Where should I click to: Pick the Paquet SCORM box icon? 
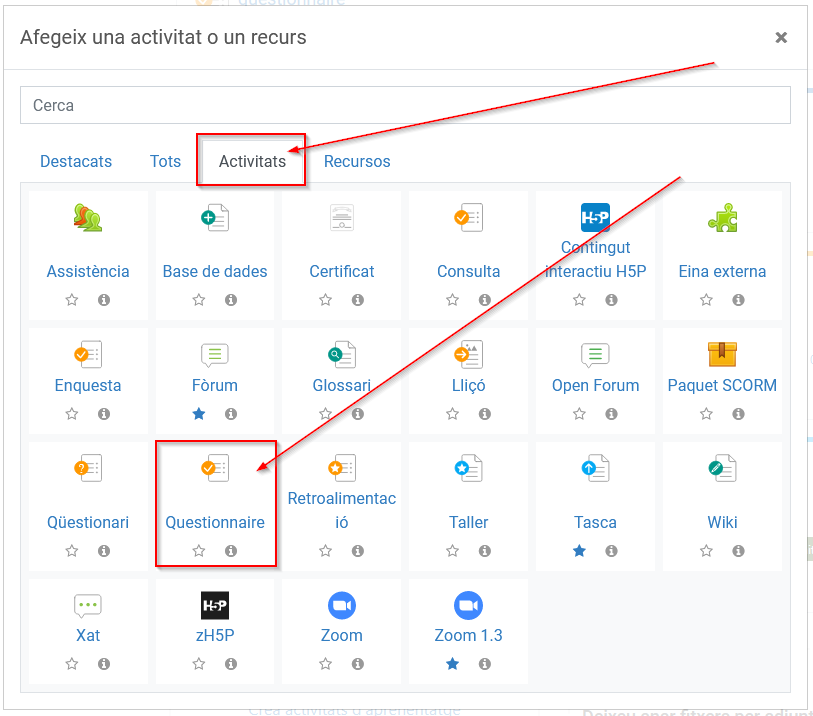click(722, 354)
